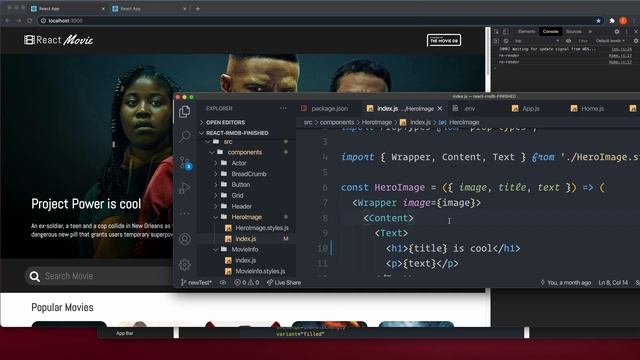
Task: Click the eye icon in VS Code status bar
Action: (x=223, y=282)
